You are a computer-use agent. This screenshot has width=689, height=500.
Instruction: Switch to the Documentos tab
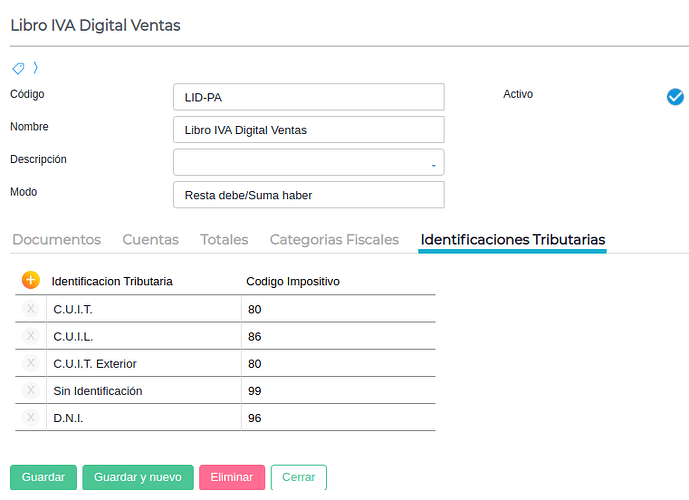56,240
